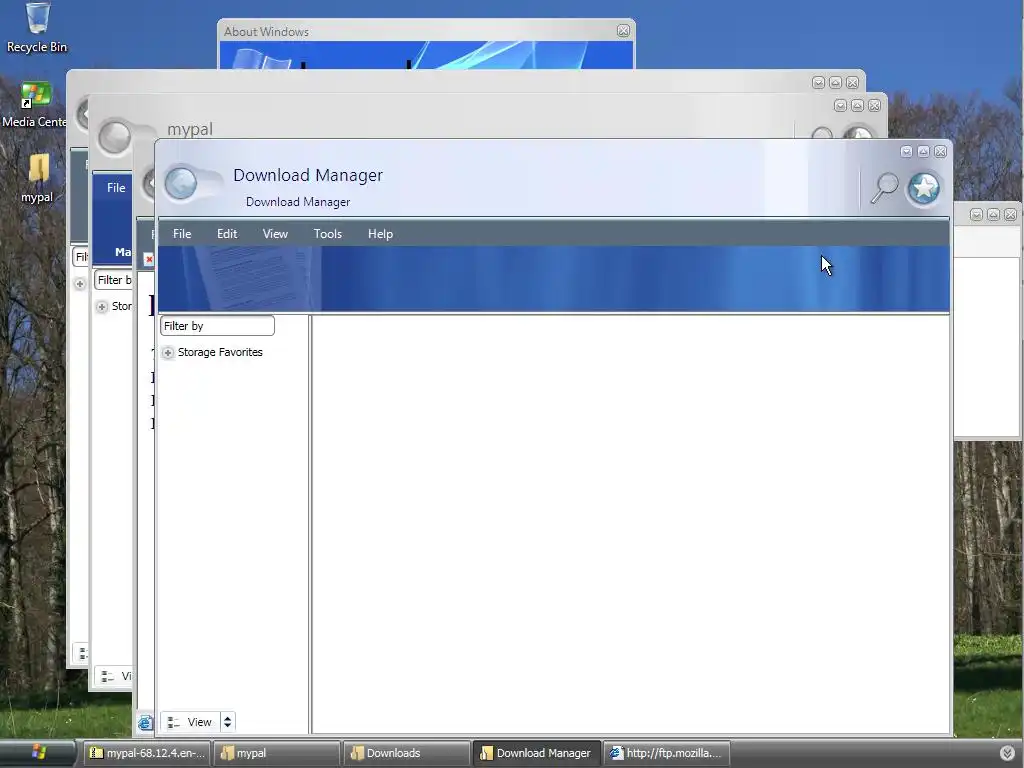1024x768 pixels.
Task: Switch to the Downloads taskbar window
Action: [x=407, y=753]
